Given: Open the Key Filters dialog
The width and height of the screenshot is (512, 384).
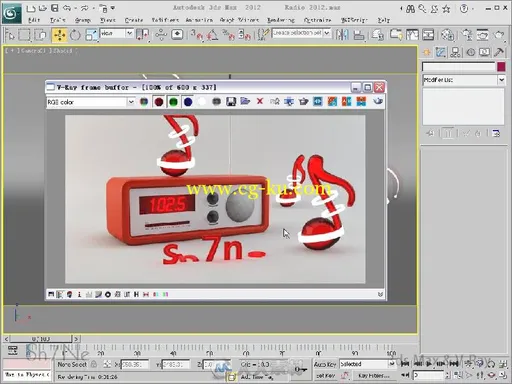Looking at the screenshot, I should (x=374, y=376).
